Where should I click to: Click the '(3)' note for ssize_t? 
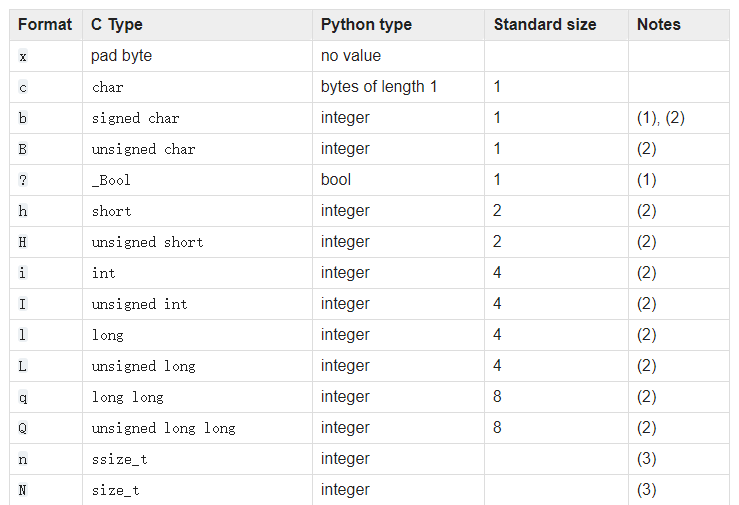(x=646, y=459)
